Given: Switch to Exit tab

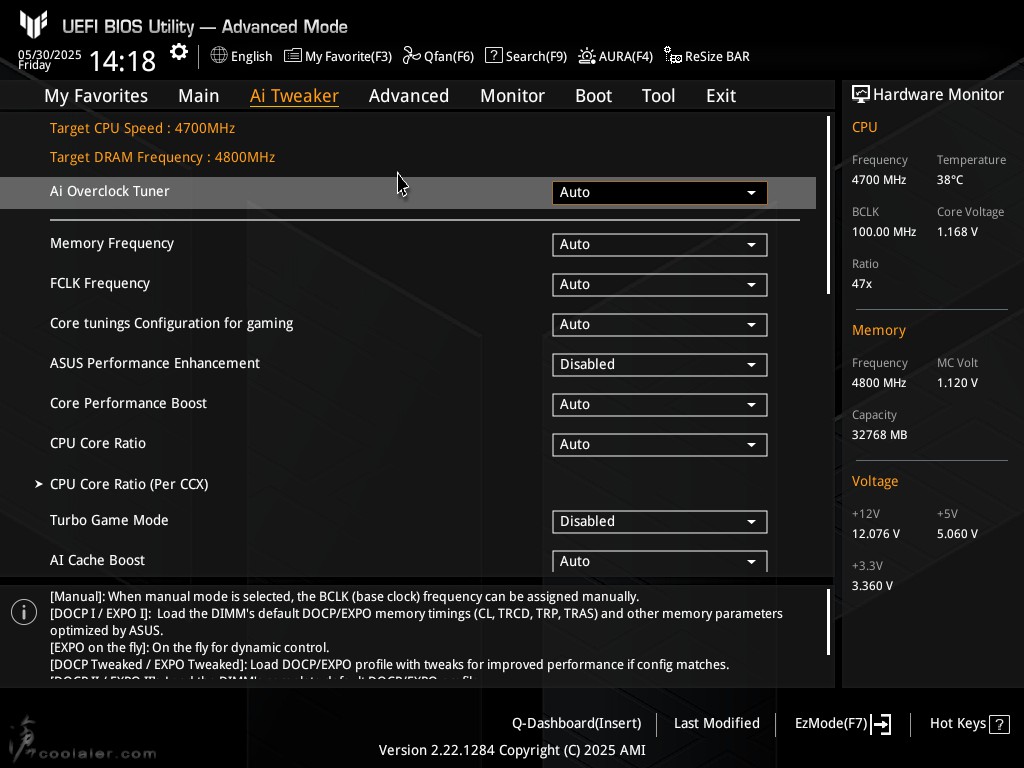Looking at the screenshot, I should [x=721, y=96].
